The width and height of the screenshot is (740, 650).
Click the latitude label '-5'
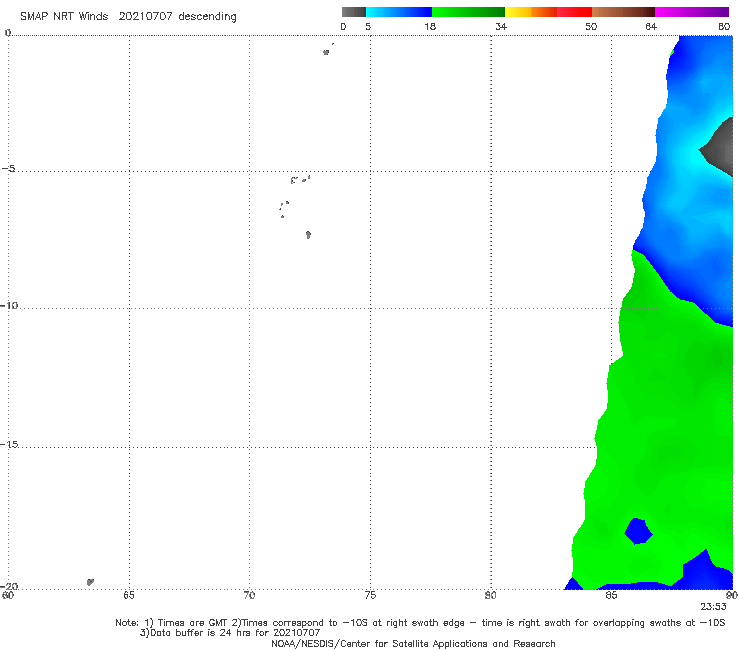click(x=8, y=169)
